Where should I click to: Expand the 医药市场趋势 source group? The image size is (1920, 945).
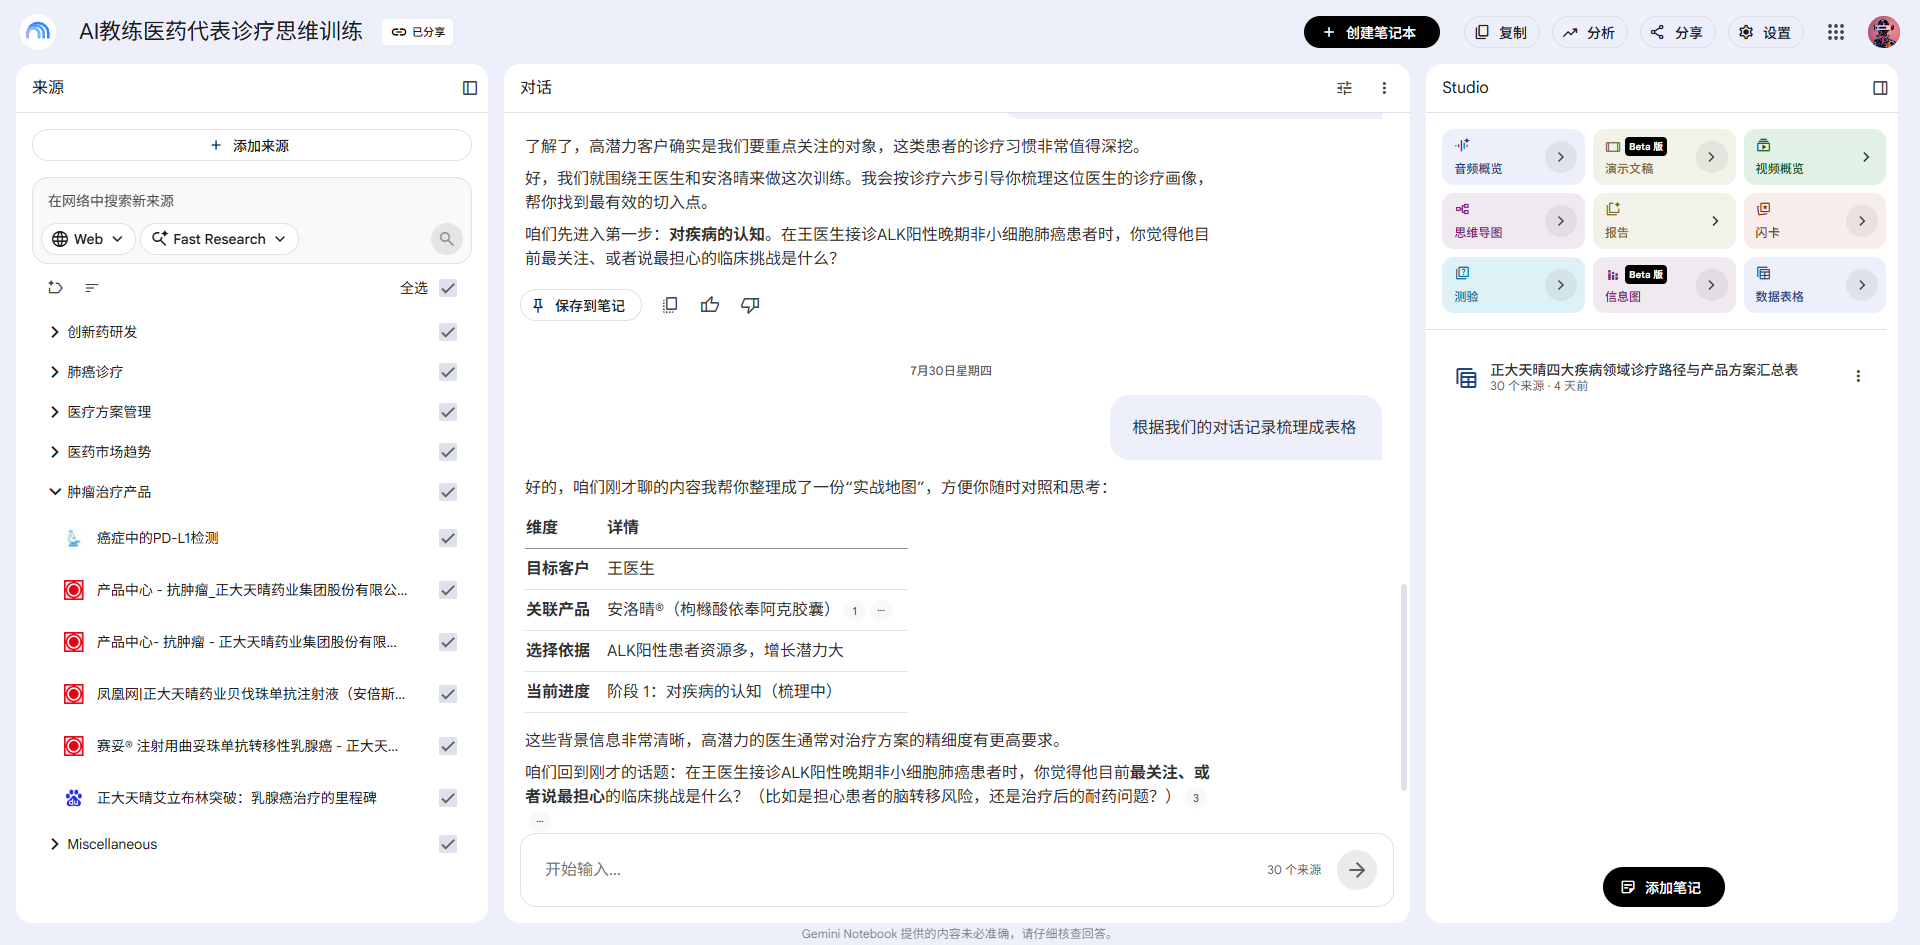[55, 452]
